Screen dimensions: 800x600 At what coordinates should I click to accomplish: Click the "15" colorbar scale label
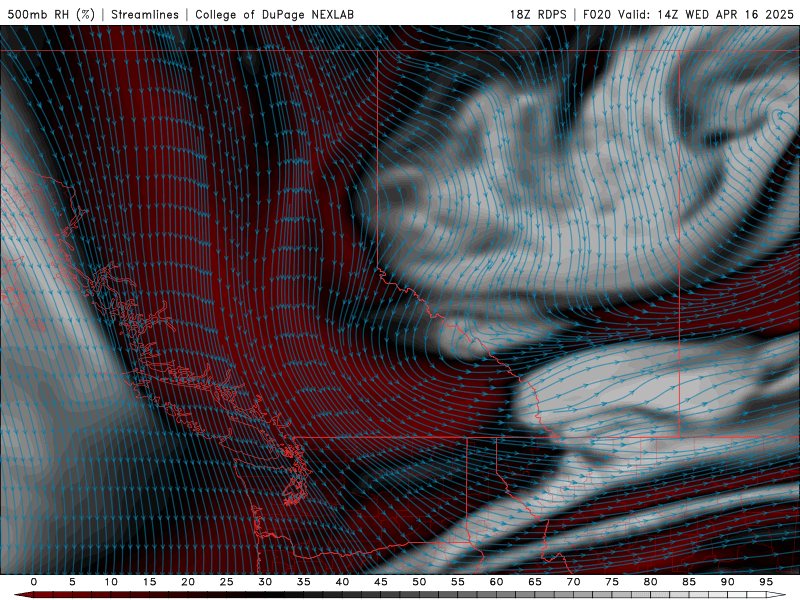(149, 582)
